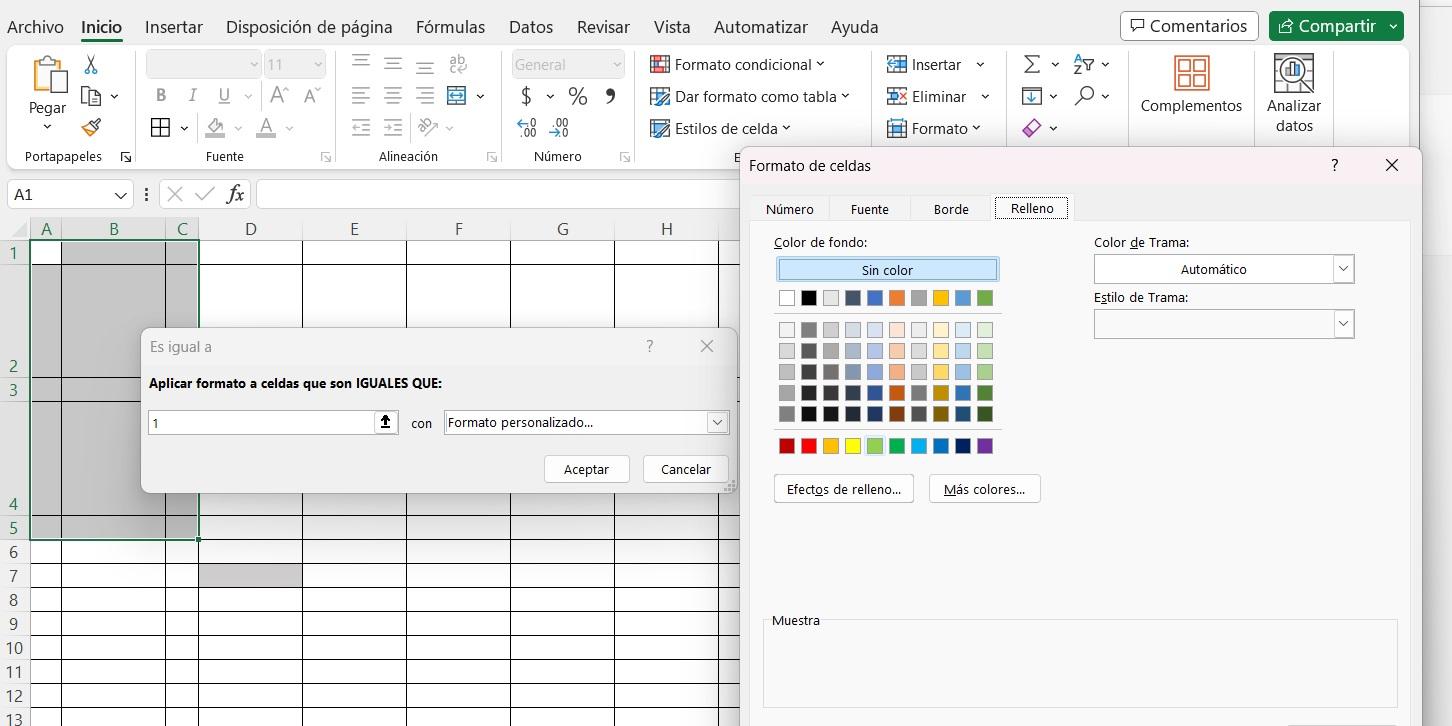Screen dimensions: 1452x726
Task: Click the Copiar icon in Portapapeles
Action: pyautogui.click(x=91, y=96)
